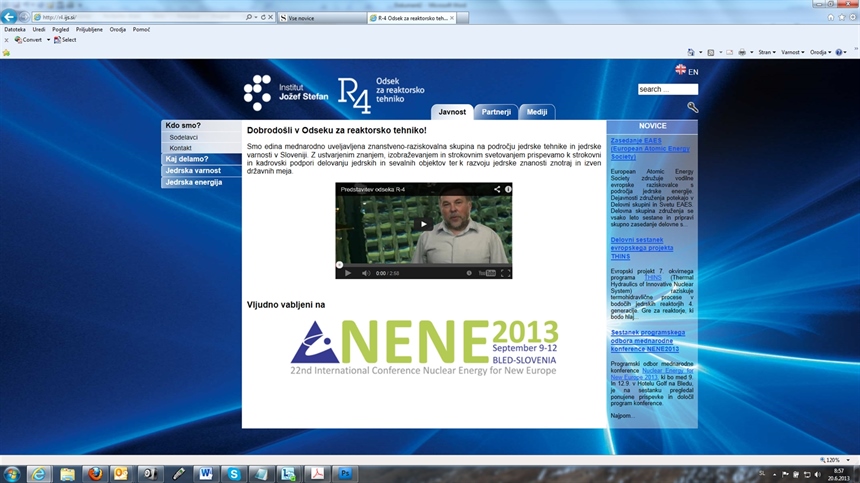Select the Partnerji site tab
The width and height of the screenshot is (860, 483).
[x=496, y=112]
